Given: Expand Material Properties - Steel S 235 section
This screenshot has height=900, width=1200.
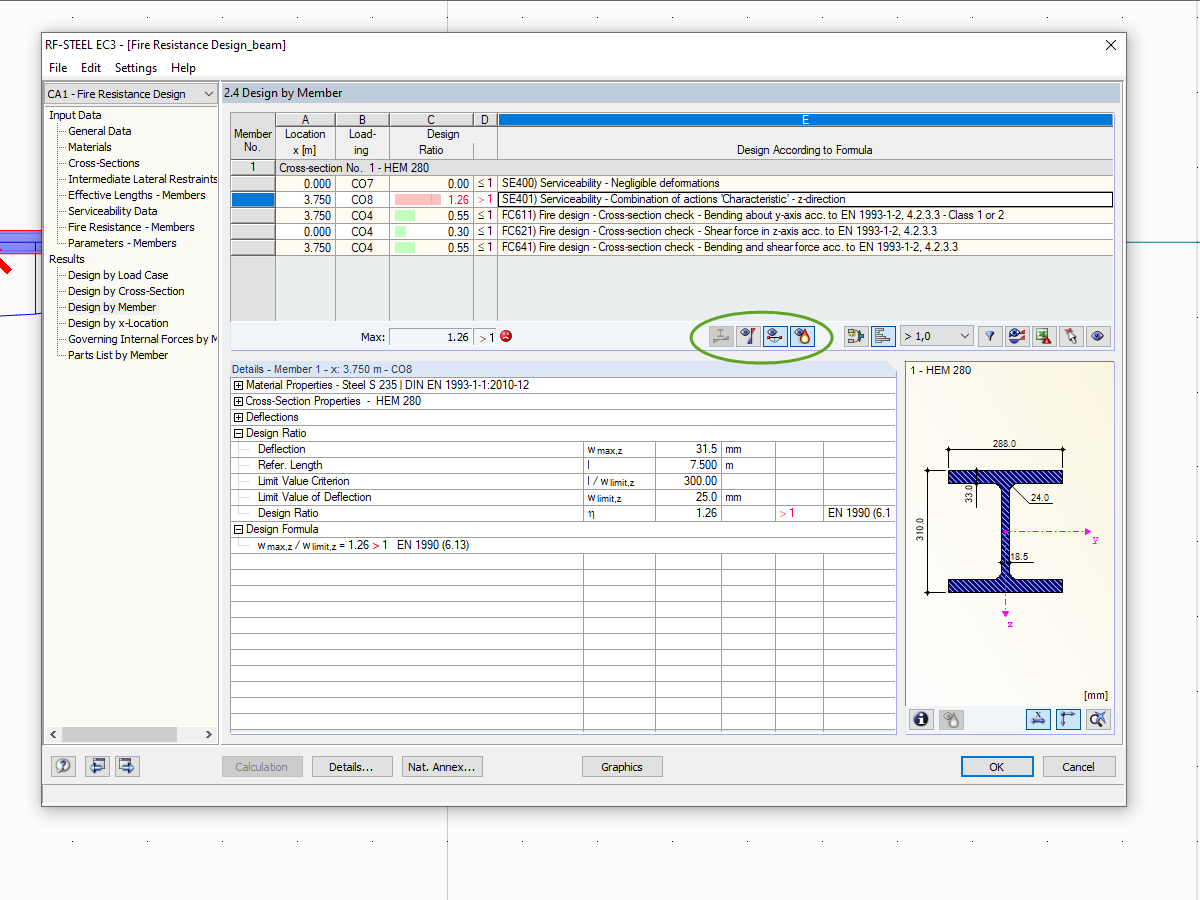Looking at the screenshot, I should [x=238, y=385].
